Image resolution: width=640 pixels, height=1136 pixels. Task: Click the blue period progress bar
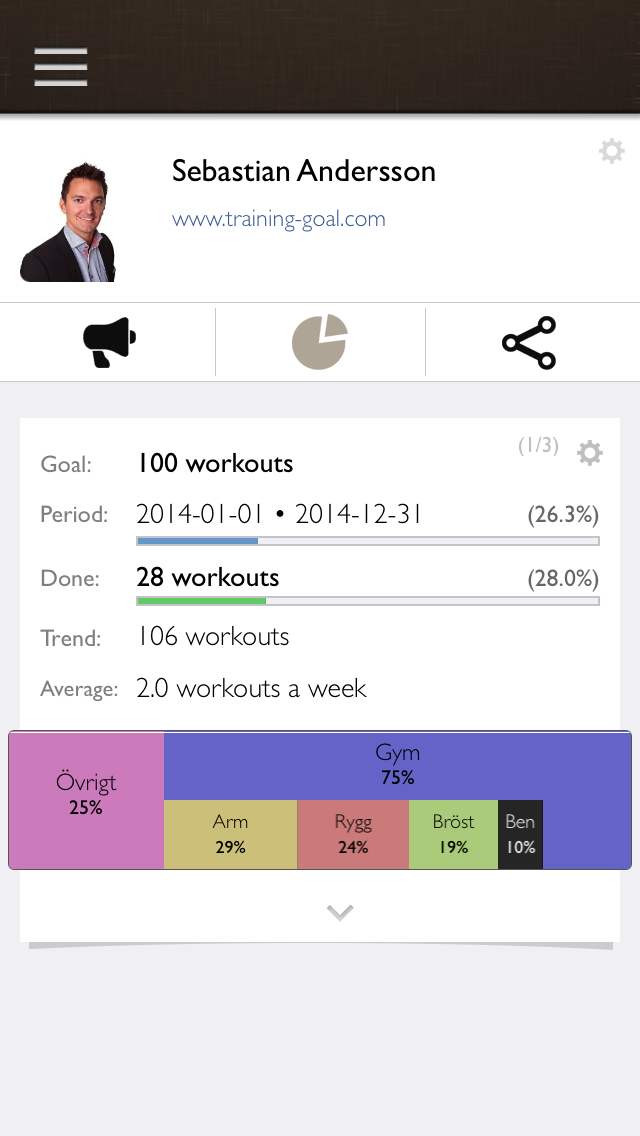click(367, 541)
